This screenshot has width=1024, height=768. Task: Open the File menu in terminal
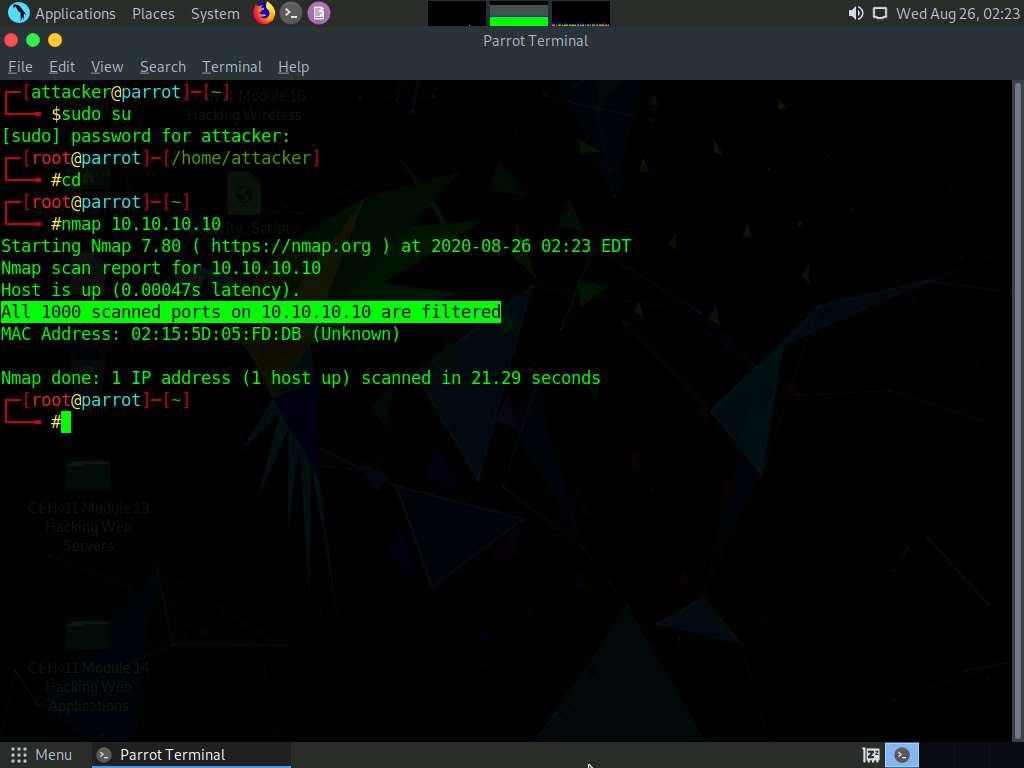20,67
